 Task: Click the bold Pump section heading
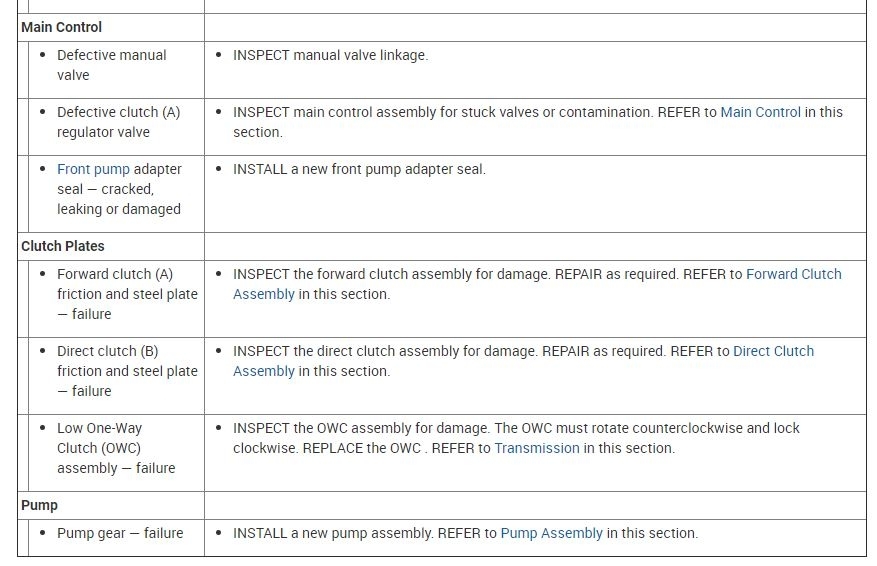[x=39, y=505]
